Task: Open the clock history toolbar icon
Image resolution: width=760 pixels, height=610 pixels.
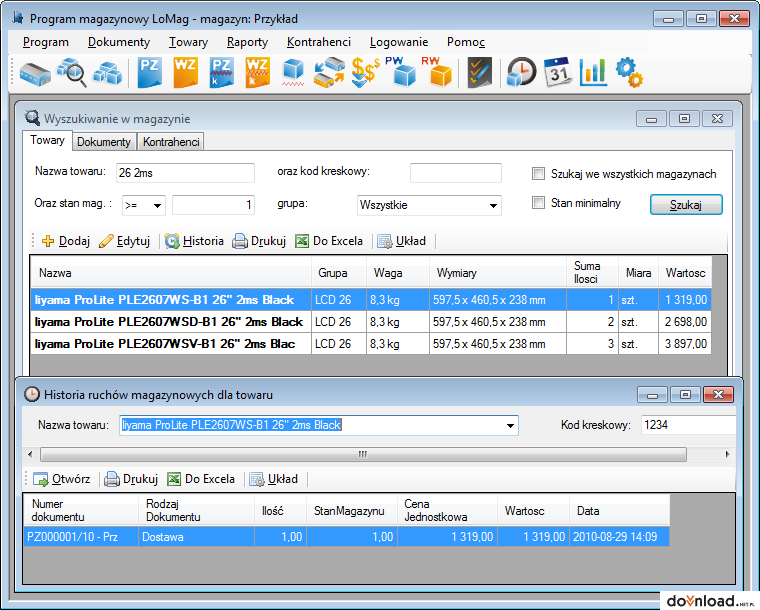Action: pos(522,73)
